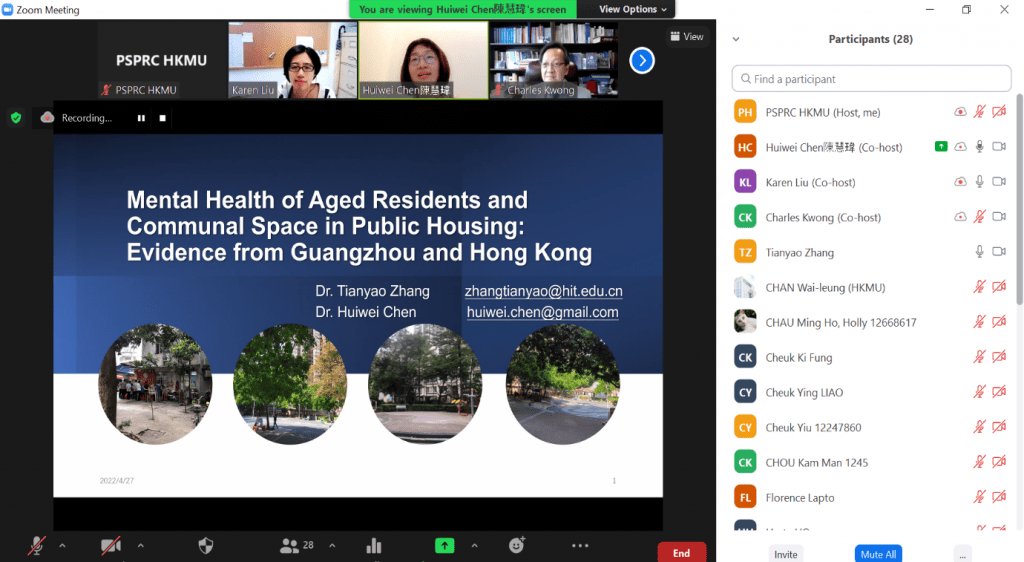Expand participants options caret beside 28
Image resolution: width=1024 pixels, height=562 pixels.
[332, 545]
